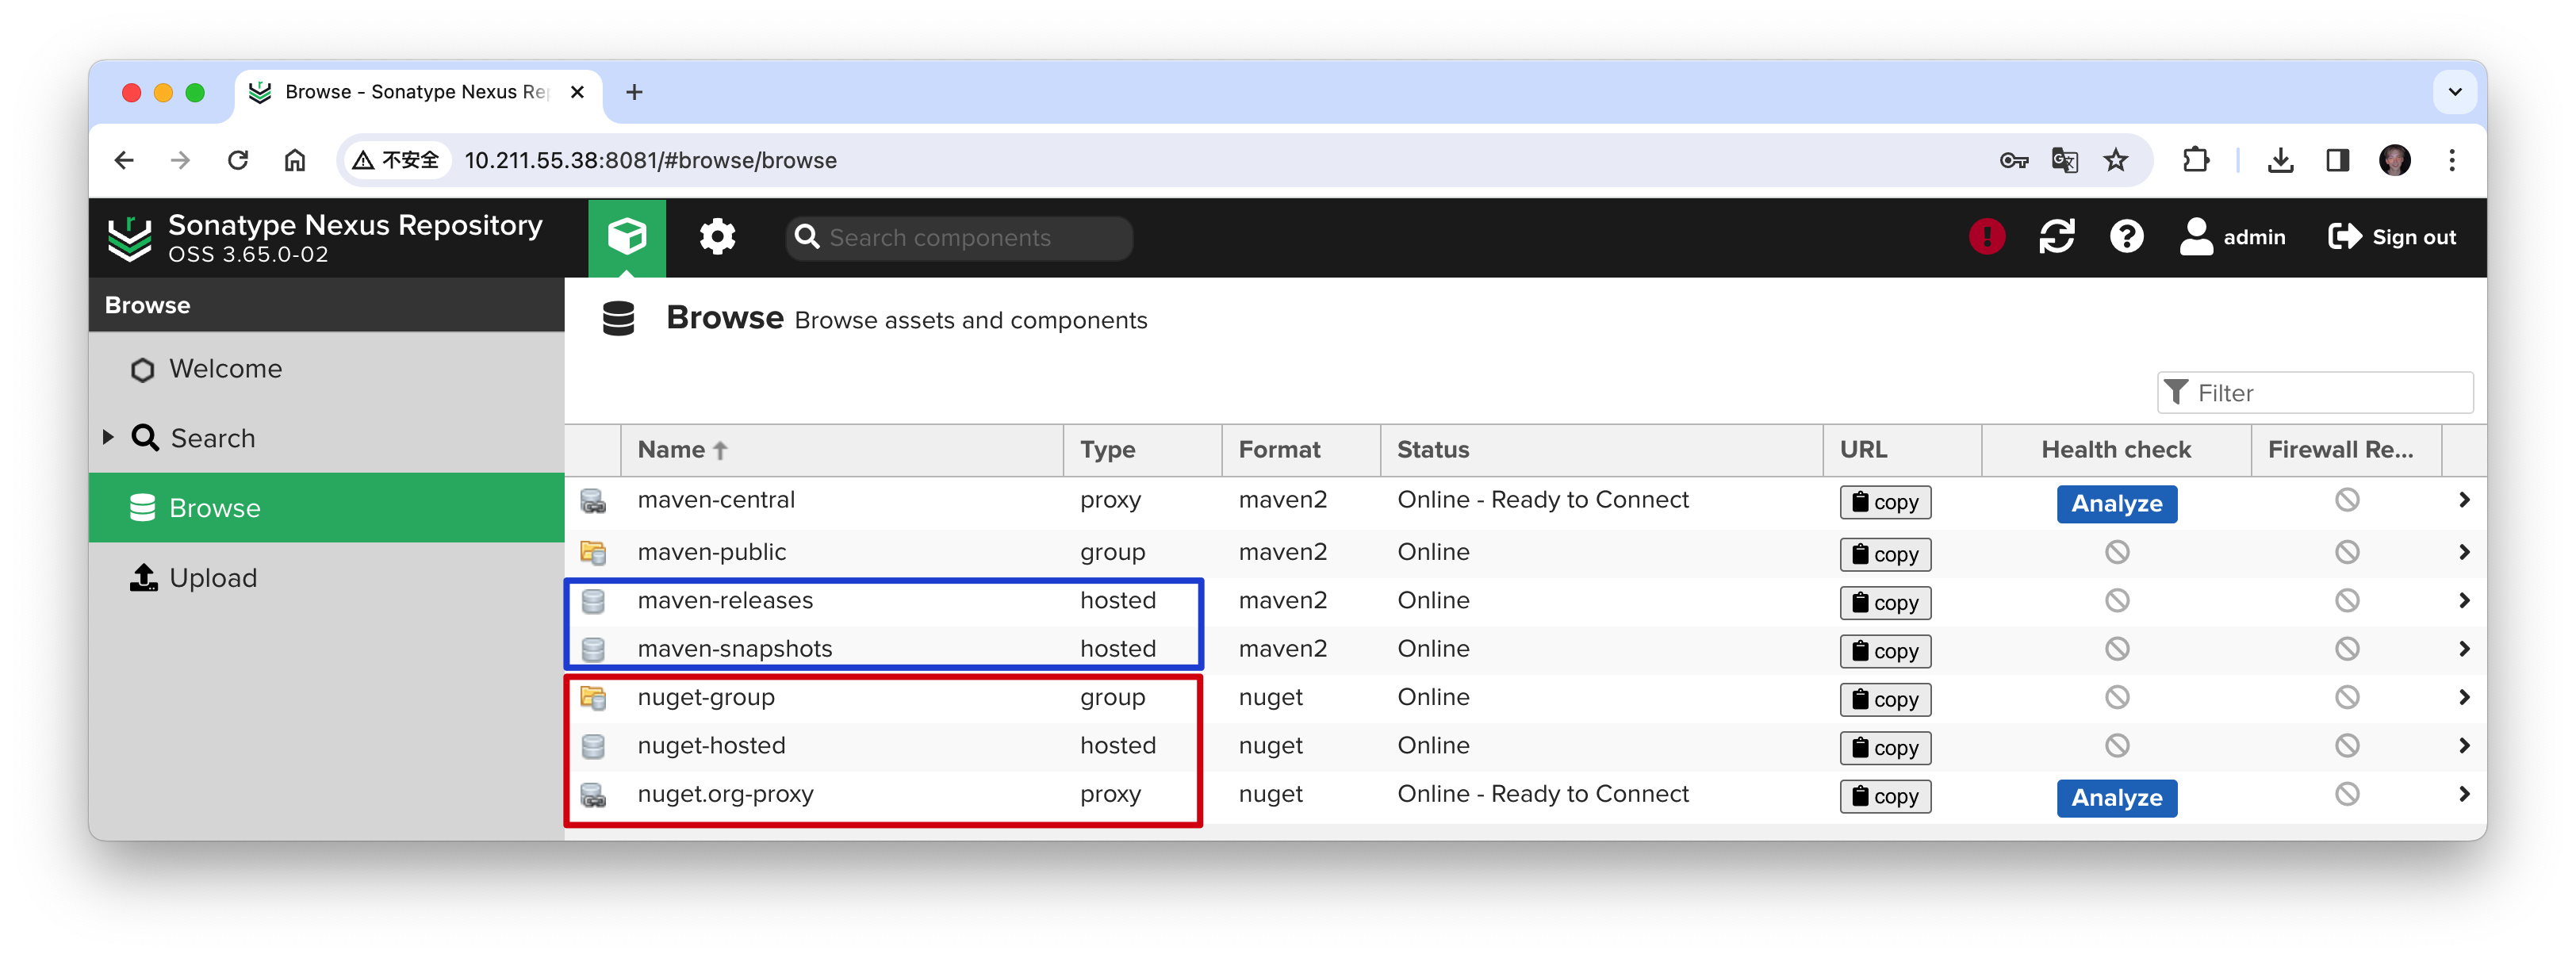
Task: Click the admin user account
Action: pyautogui.click(x=2232, y=237)
